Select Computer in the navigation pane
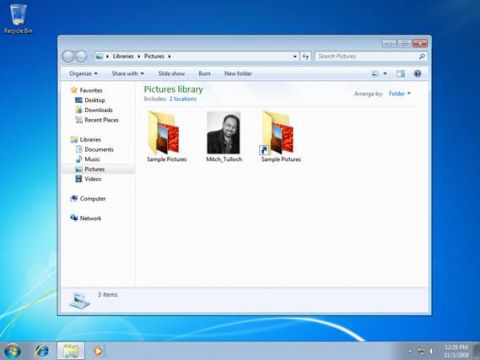 click(x=93, y=199)
